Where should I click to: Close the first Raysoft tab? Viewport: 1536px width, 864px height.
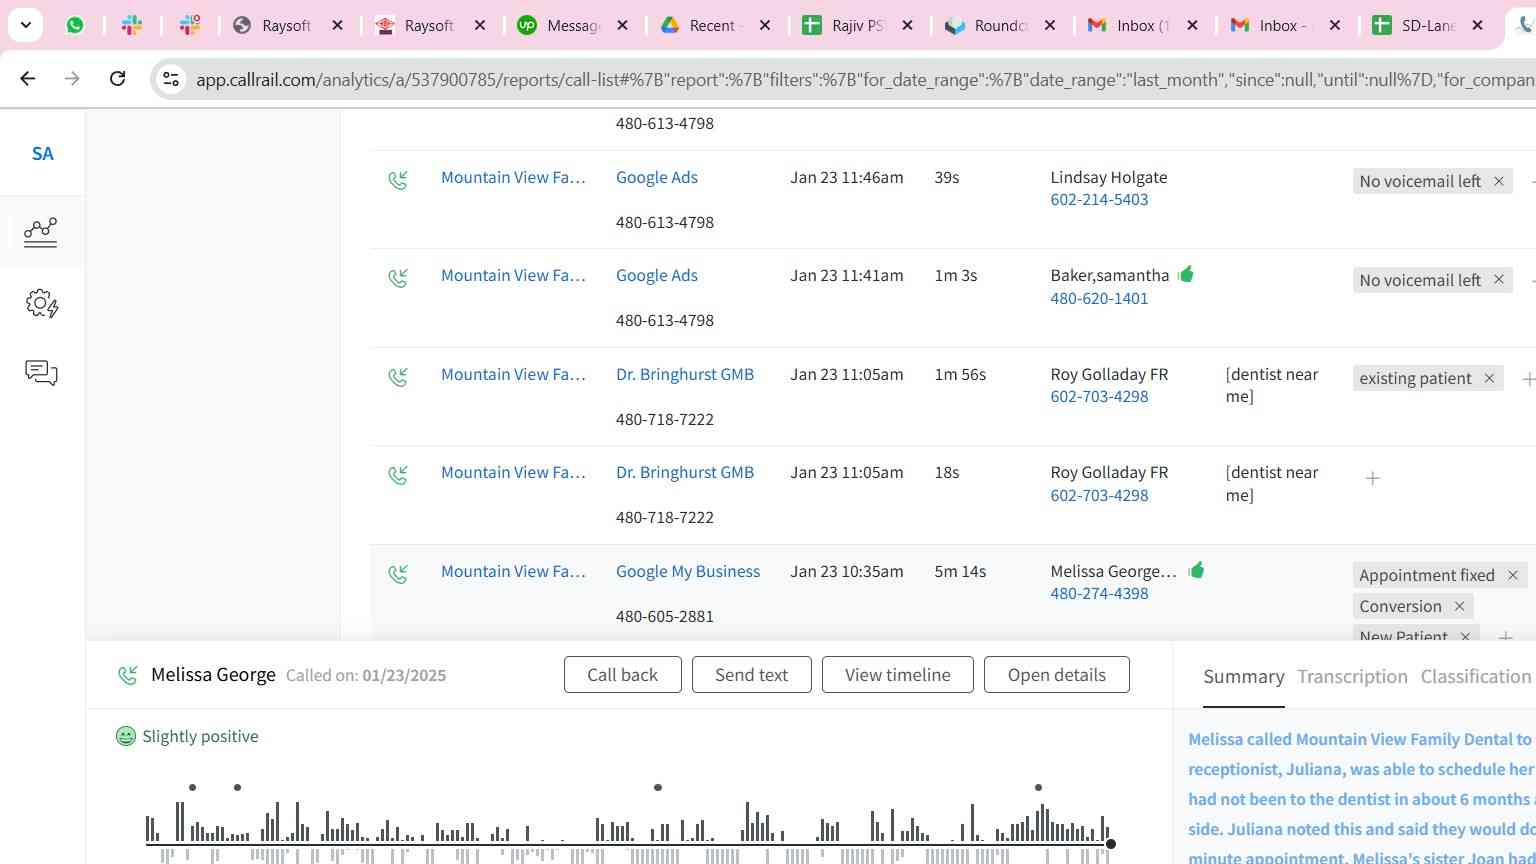pyautogui.click(x=337, y=25)
